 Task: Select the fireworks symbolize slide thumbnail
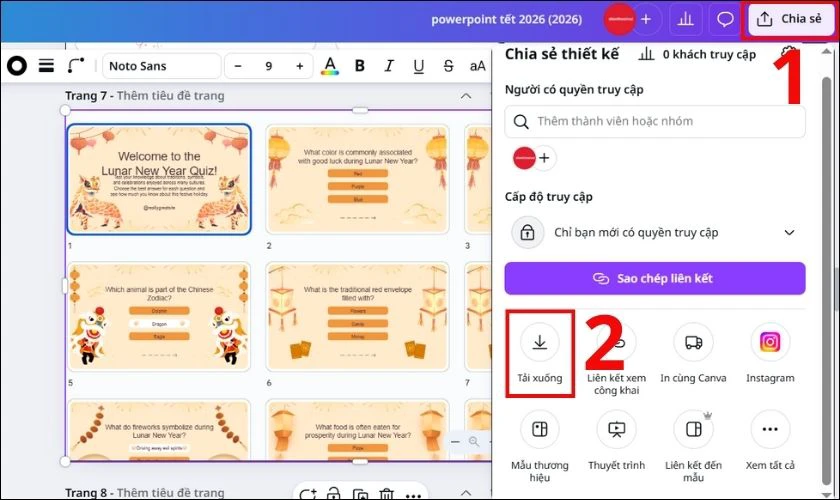(x=159, y=430)
